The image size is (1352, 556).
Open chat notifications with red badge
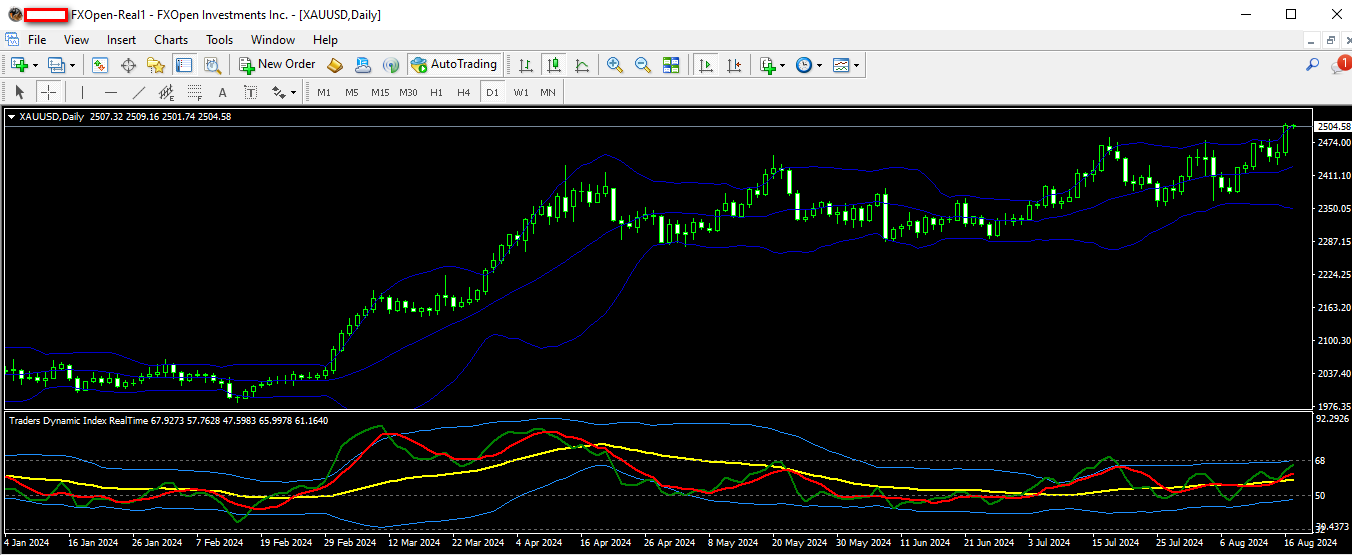tap(1340, 65)
